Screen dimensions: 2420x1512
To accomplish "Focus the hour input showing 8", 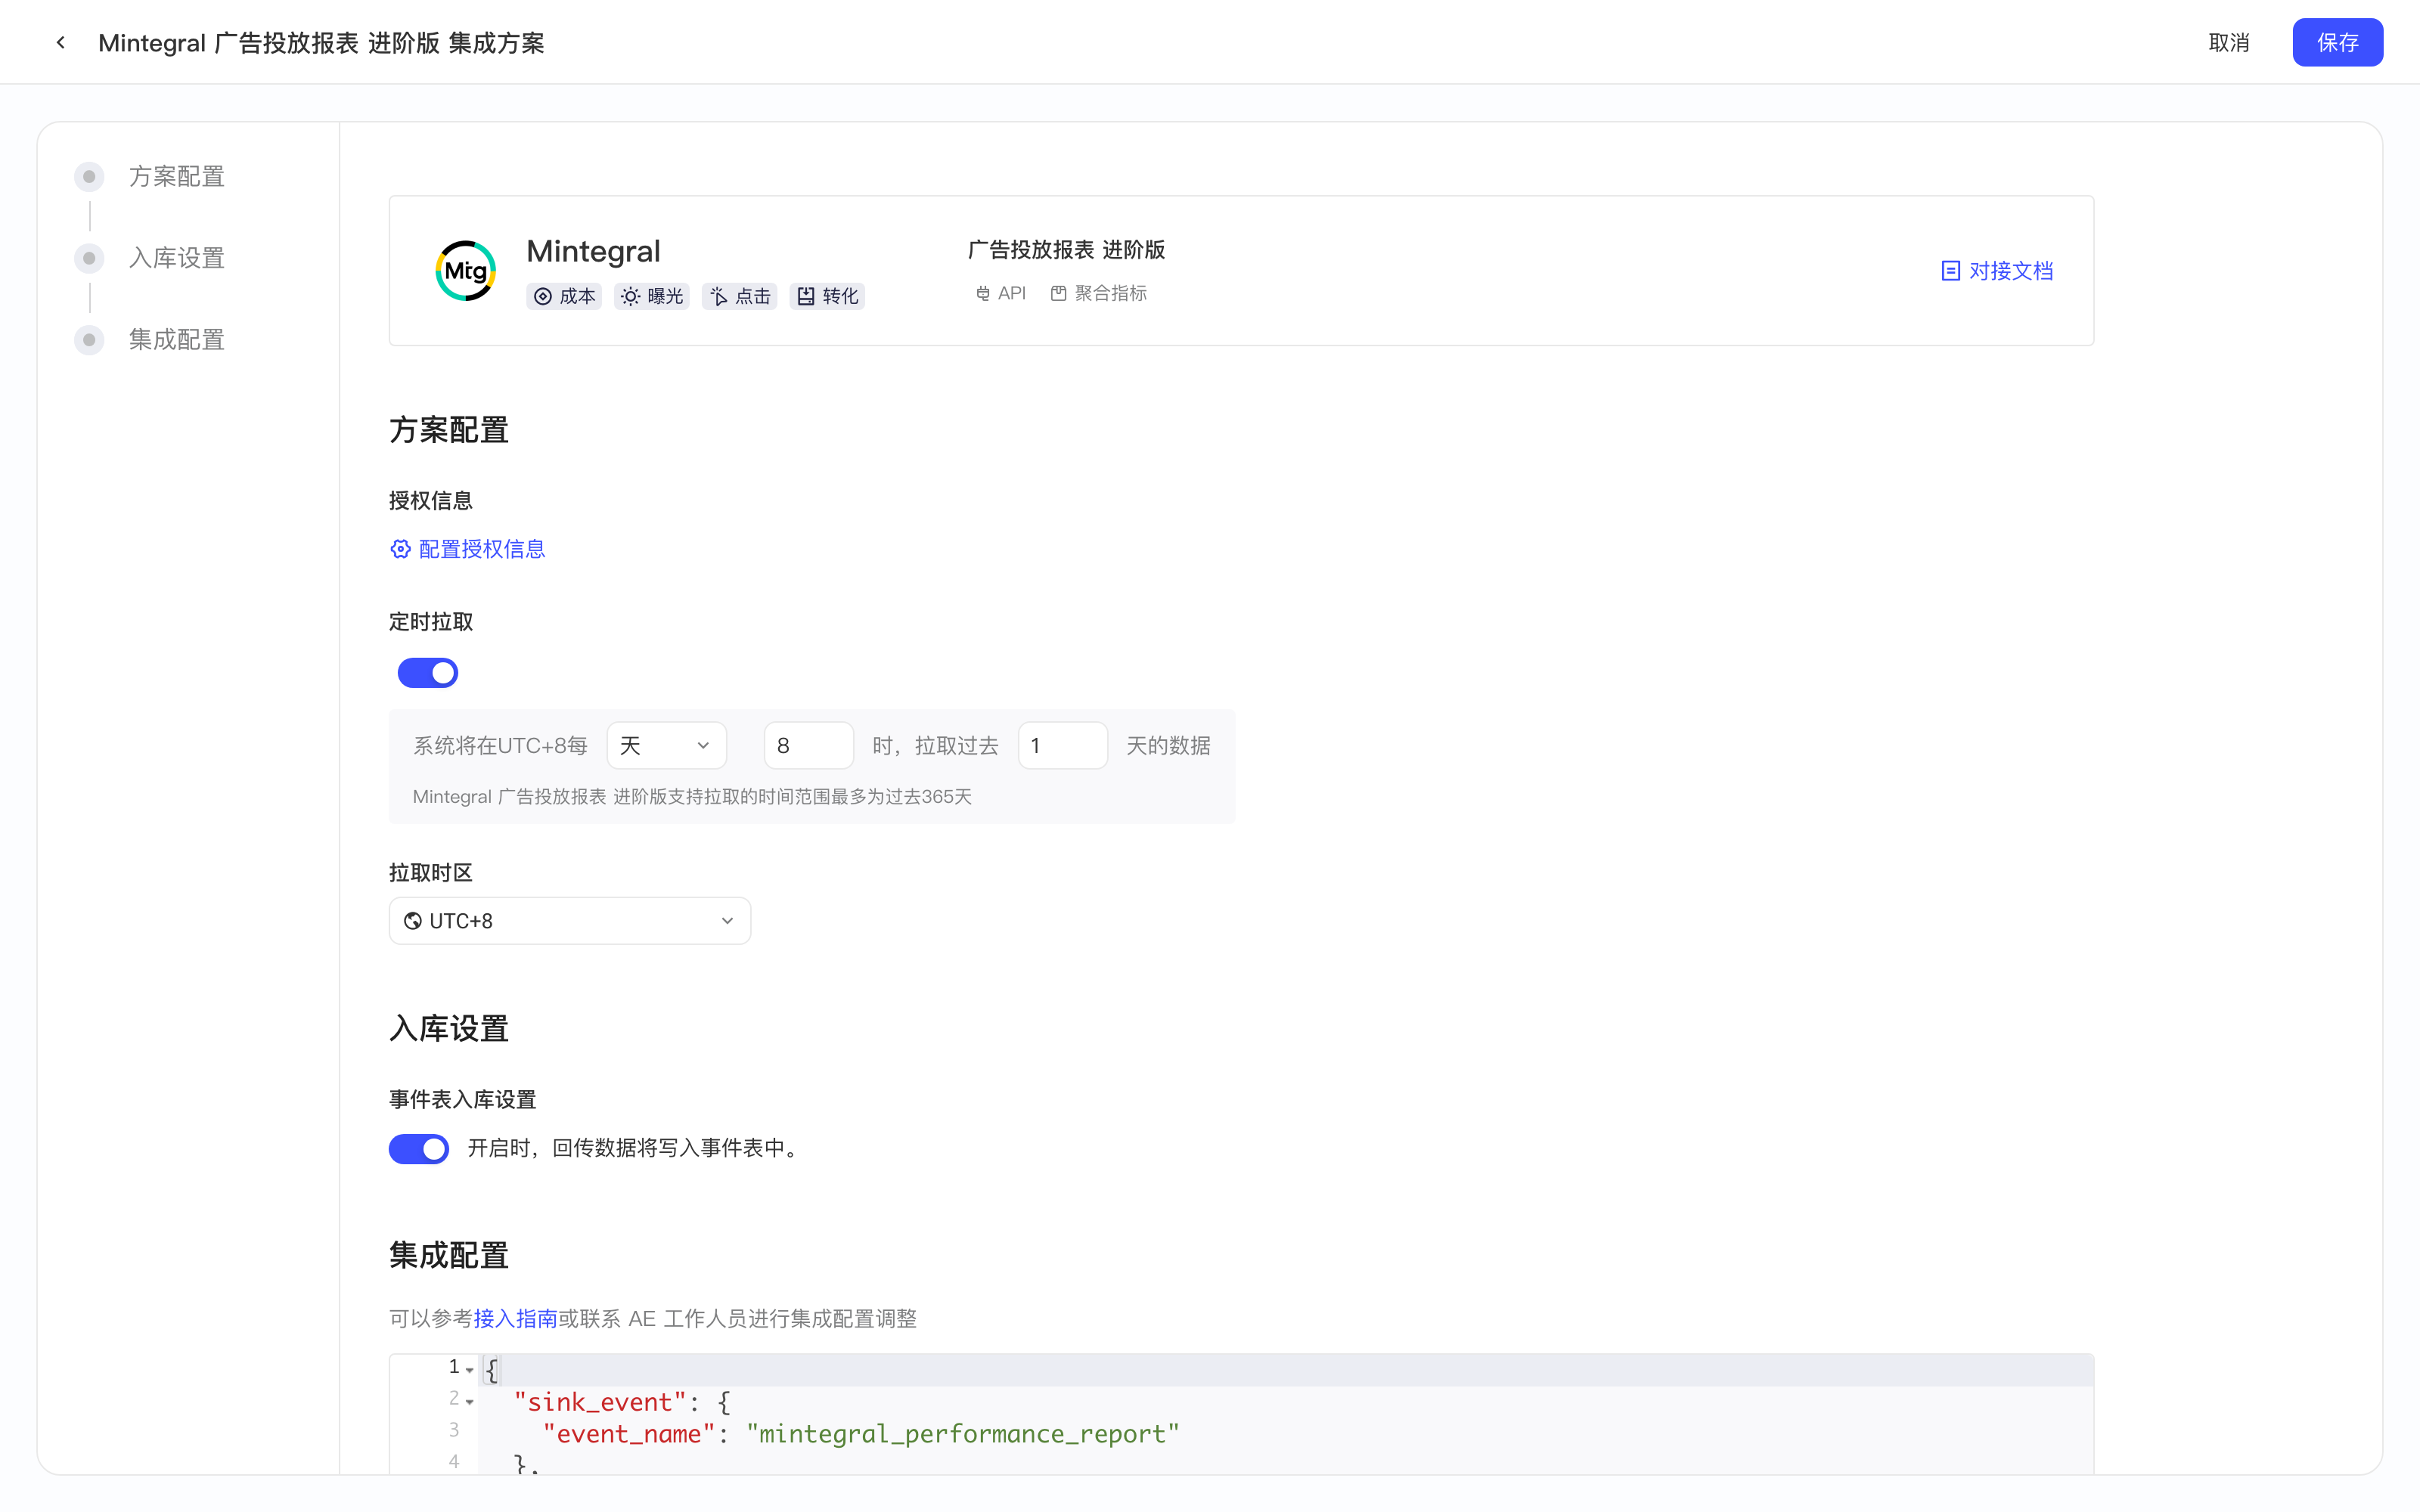I will (x=808, y=745).
